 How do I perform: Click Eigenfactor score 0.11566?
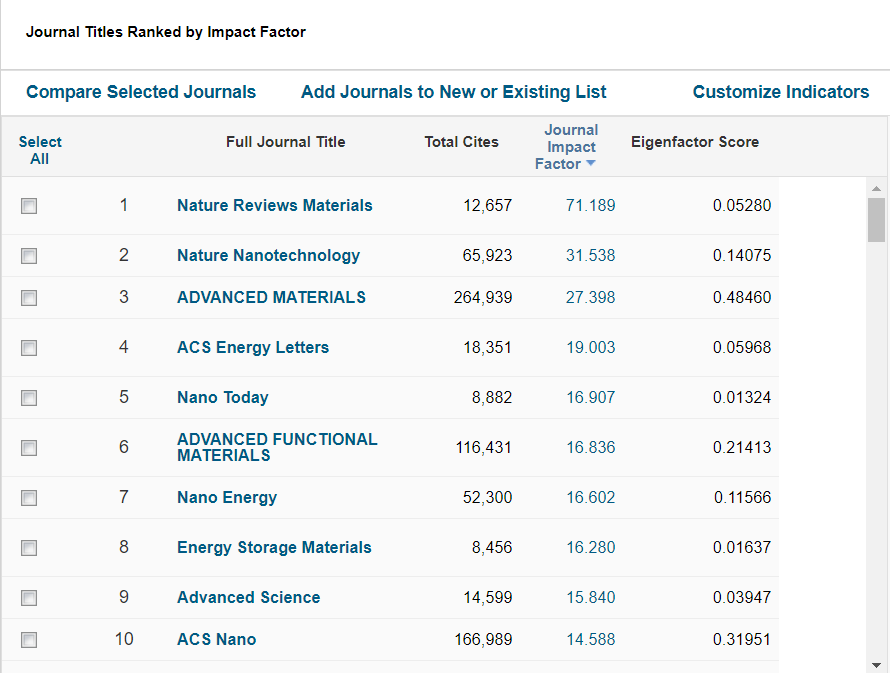pyautogui.click(x=742, y=497)
